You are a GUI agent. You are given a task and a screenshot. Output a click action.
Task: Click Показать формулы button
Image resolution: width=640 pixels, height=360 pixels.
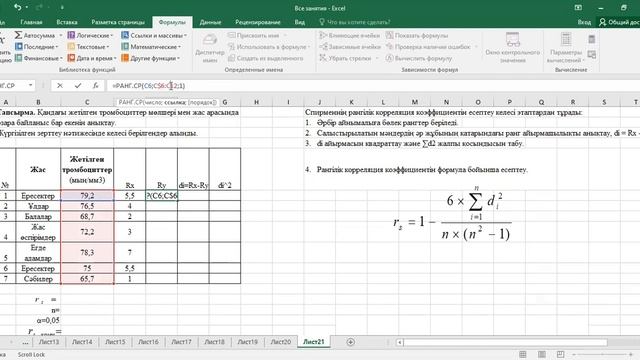pos(417,36)
